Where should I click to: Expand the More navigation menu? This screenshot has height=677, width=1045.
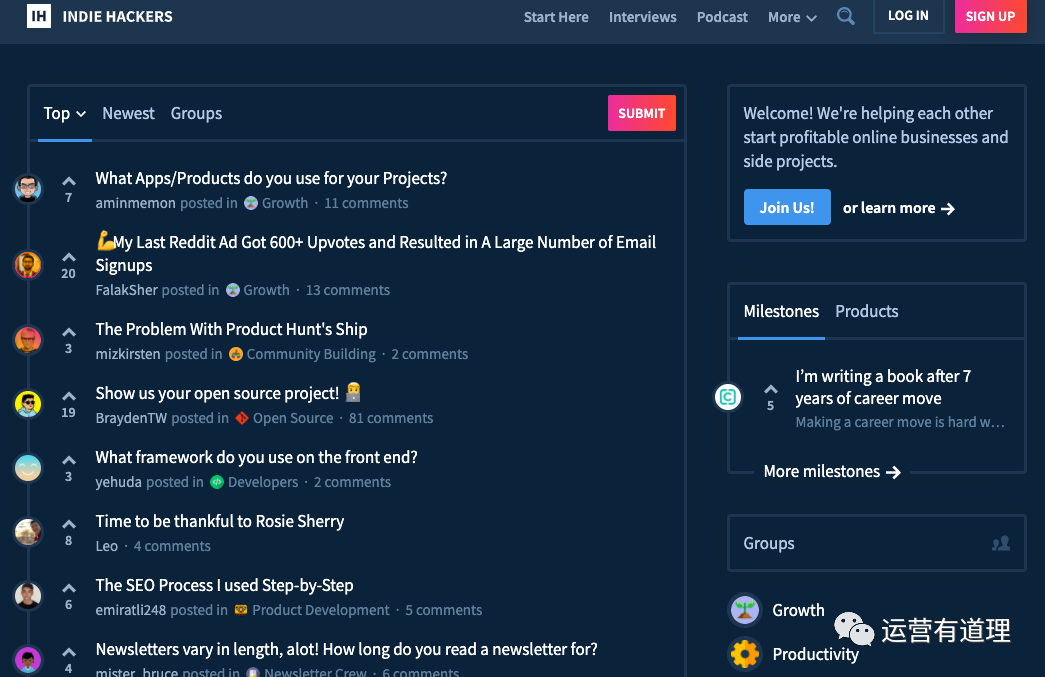[x=792, y=17]
